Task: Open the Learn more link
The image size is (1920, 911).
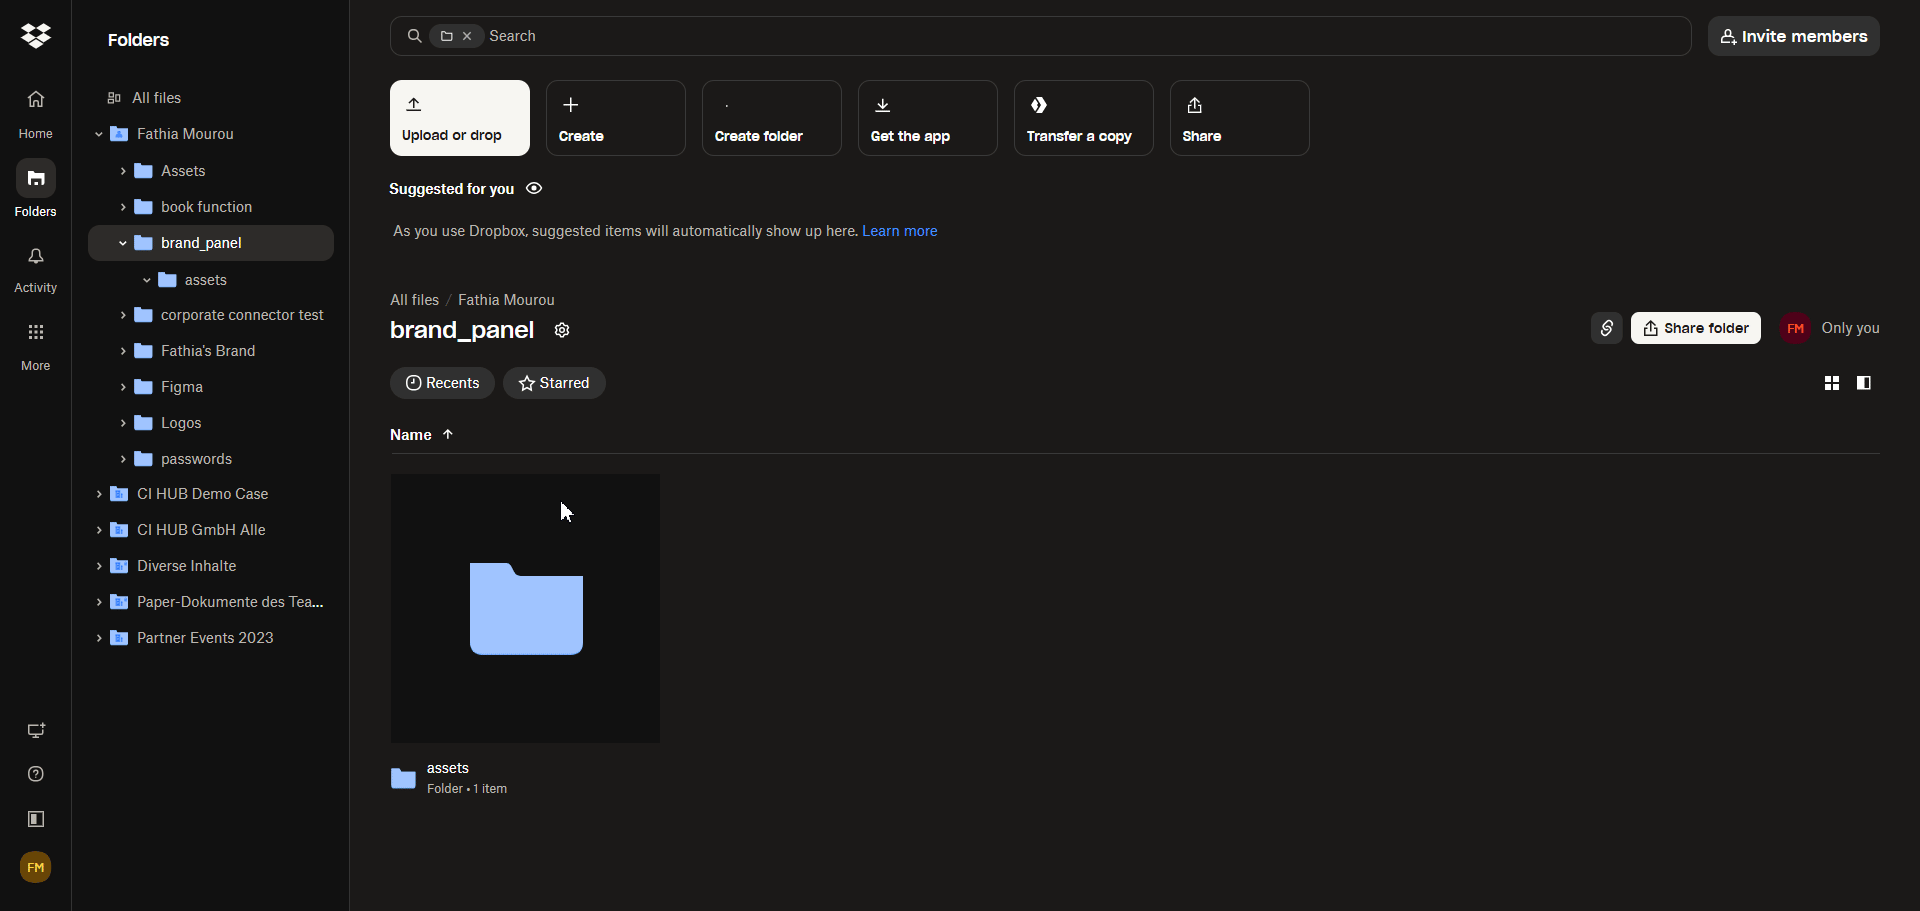Action: point(899,231)
